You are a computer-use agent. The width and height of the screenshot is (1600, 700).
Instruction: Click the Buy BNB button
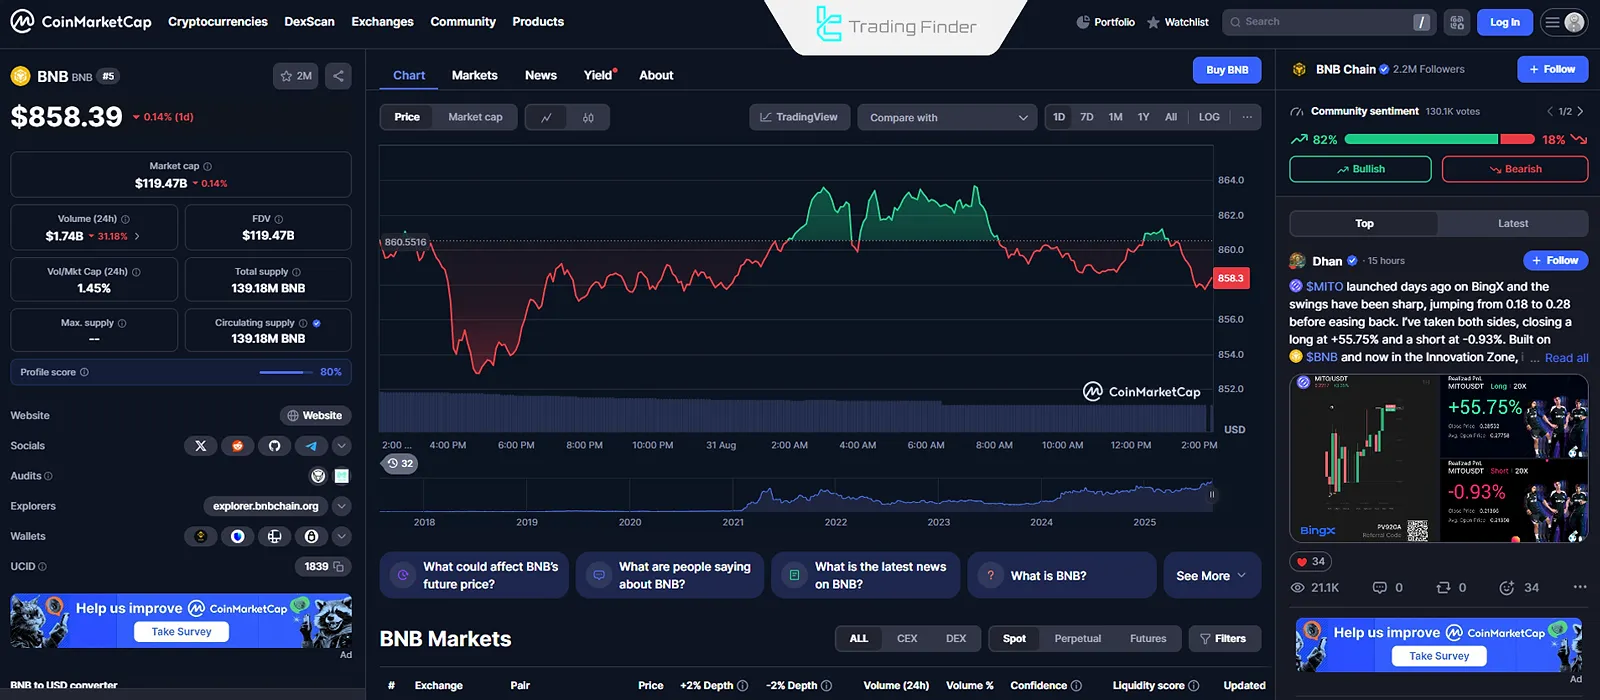pos(1227,70)
